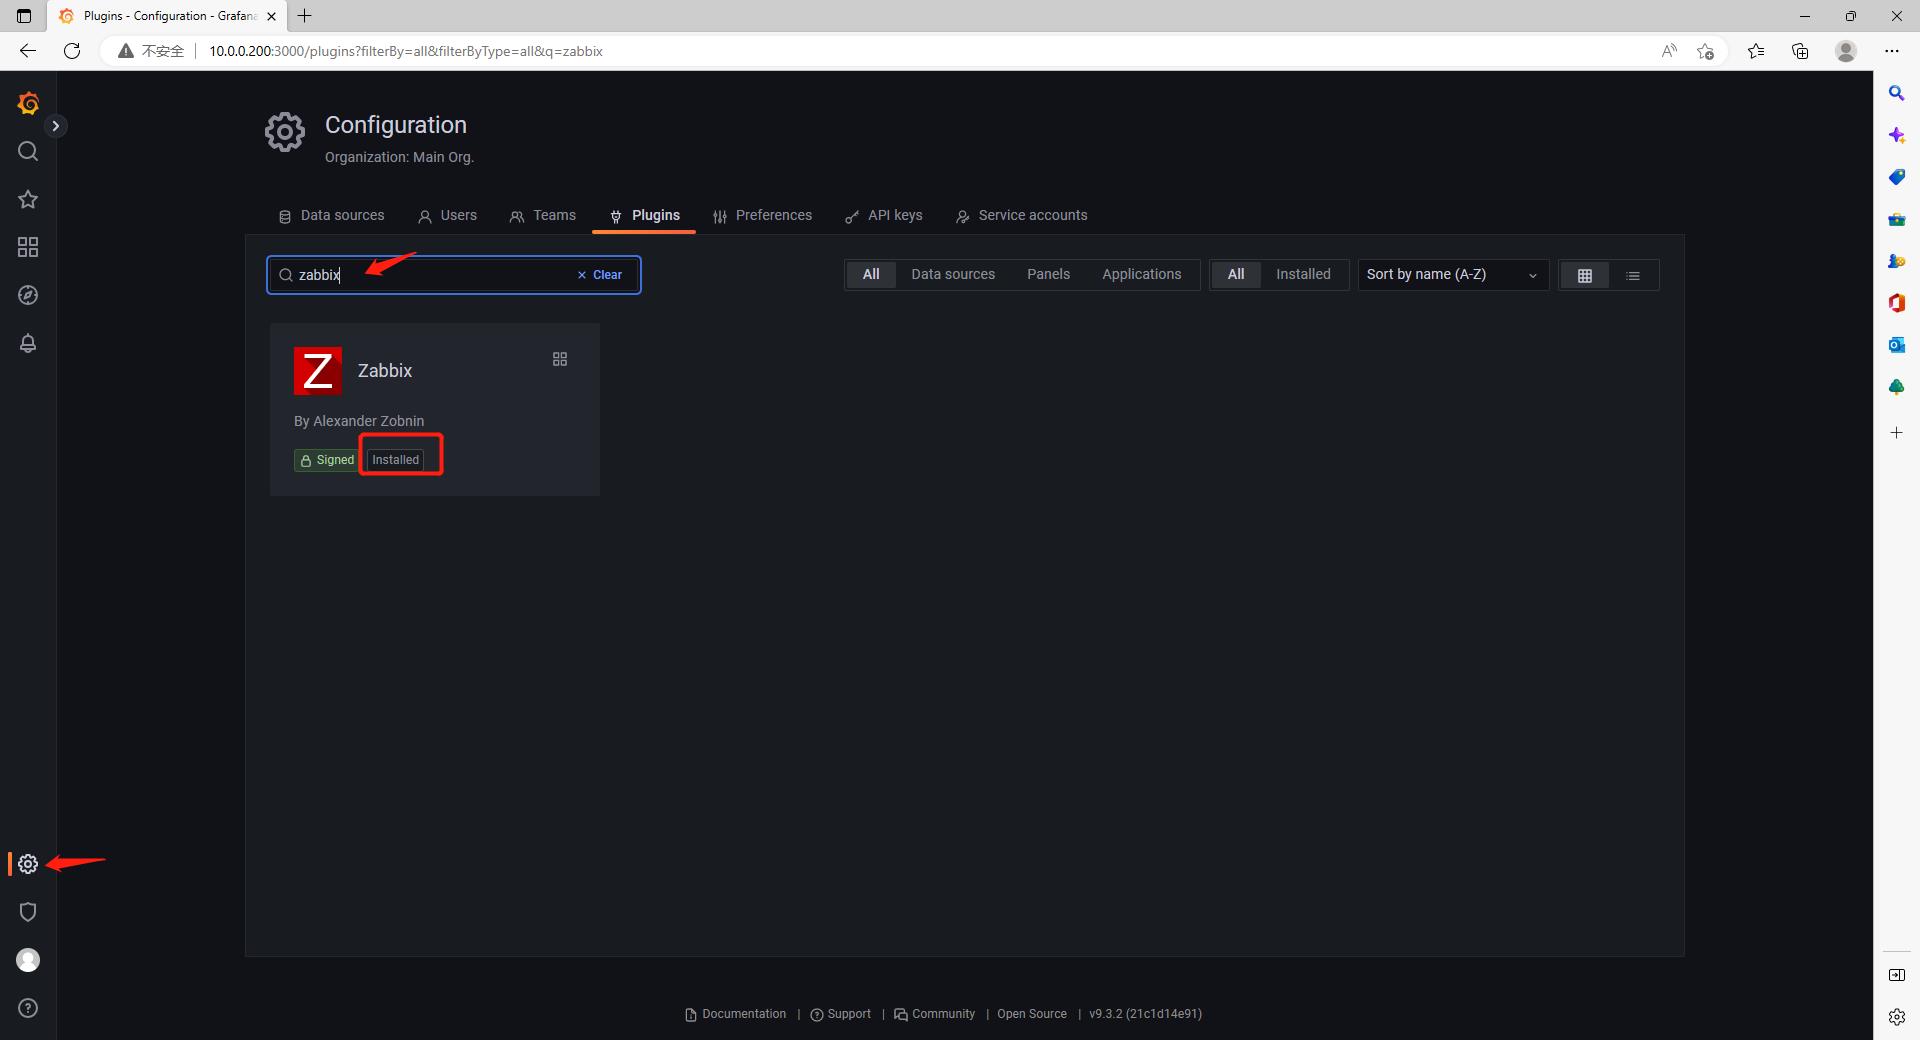This screenshot has width=1920, height=1040.
Task: Open the tab actions menu icon
Action: (x=24, y=16)
